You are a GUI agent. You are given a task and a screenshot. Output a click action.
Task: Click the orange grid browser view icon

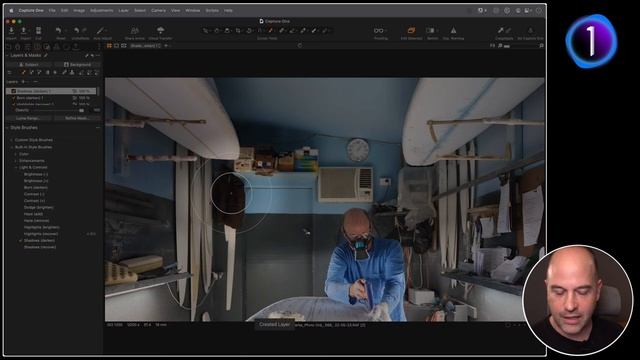(109, 46)
